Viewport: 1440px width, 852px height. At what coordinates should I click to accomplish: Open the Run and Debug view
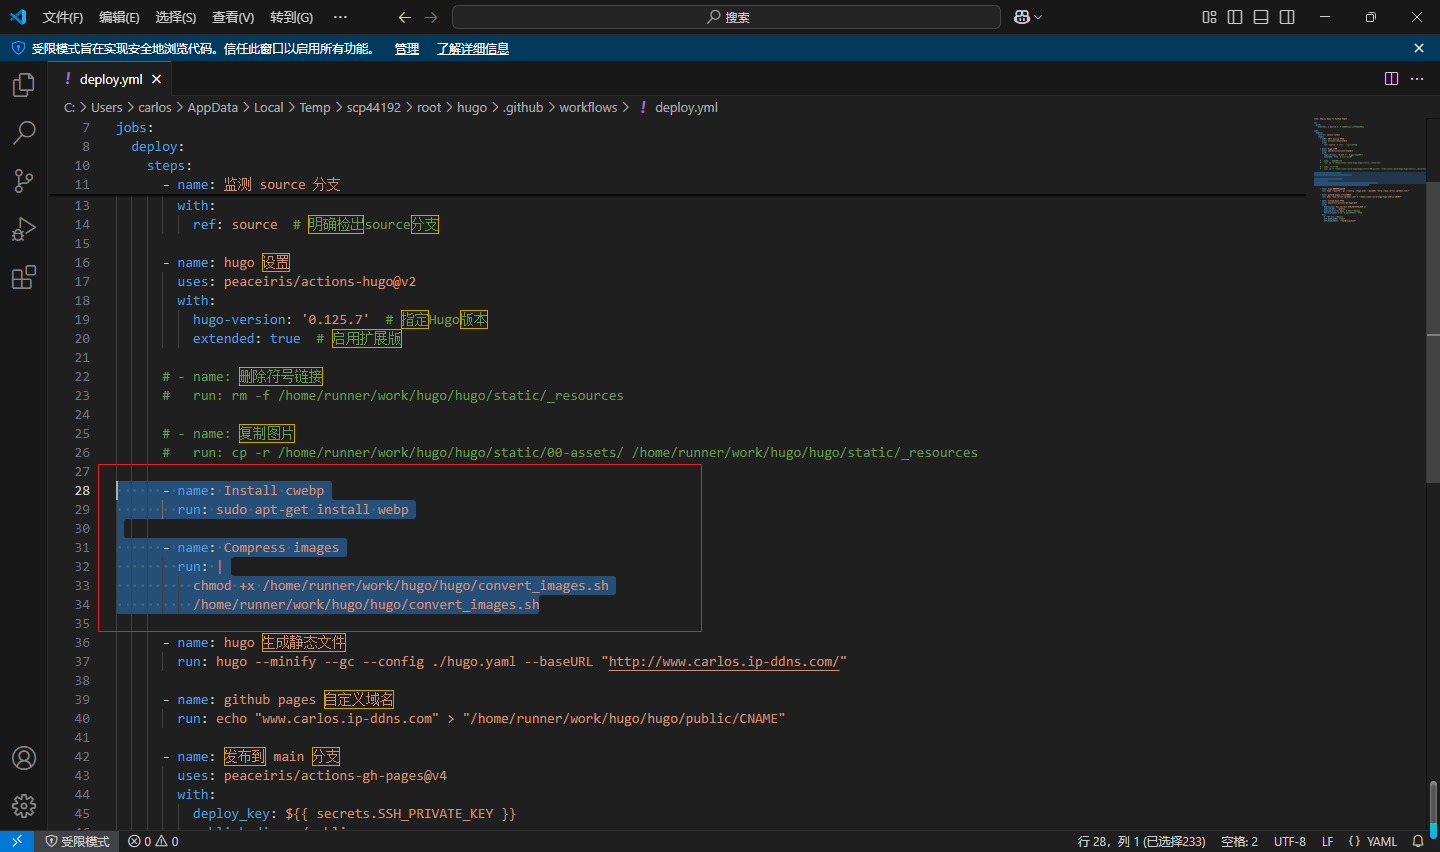[24, 229]
